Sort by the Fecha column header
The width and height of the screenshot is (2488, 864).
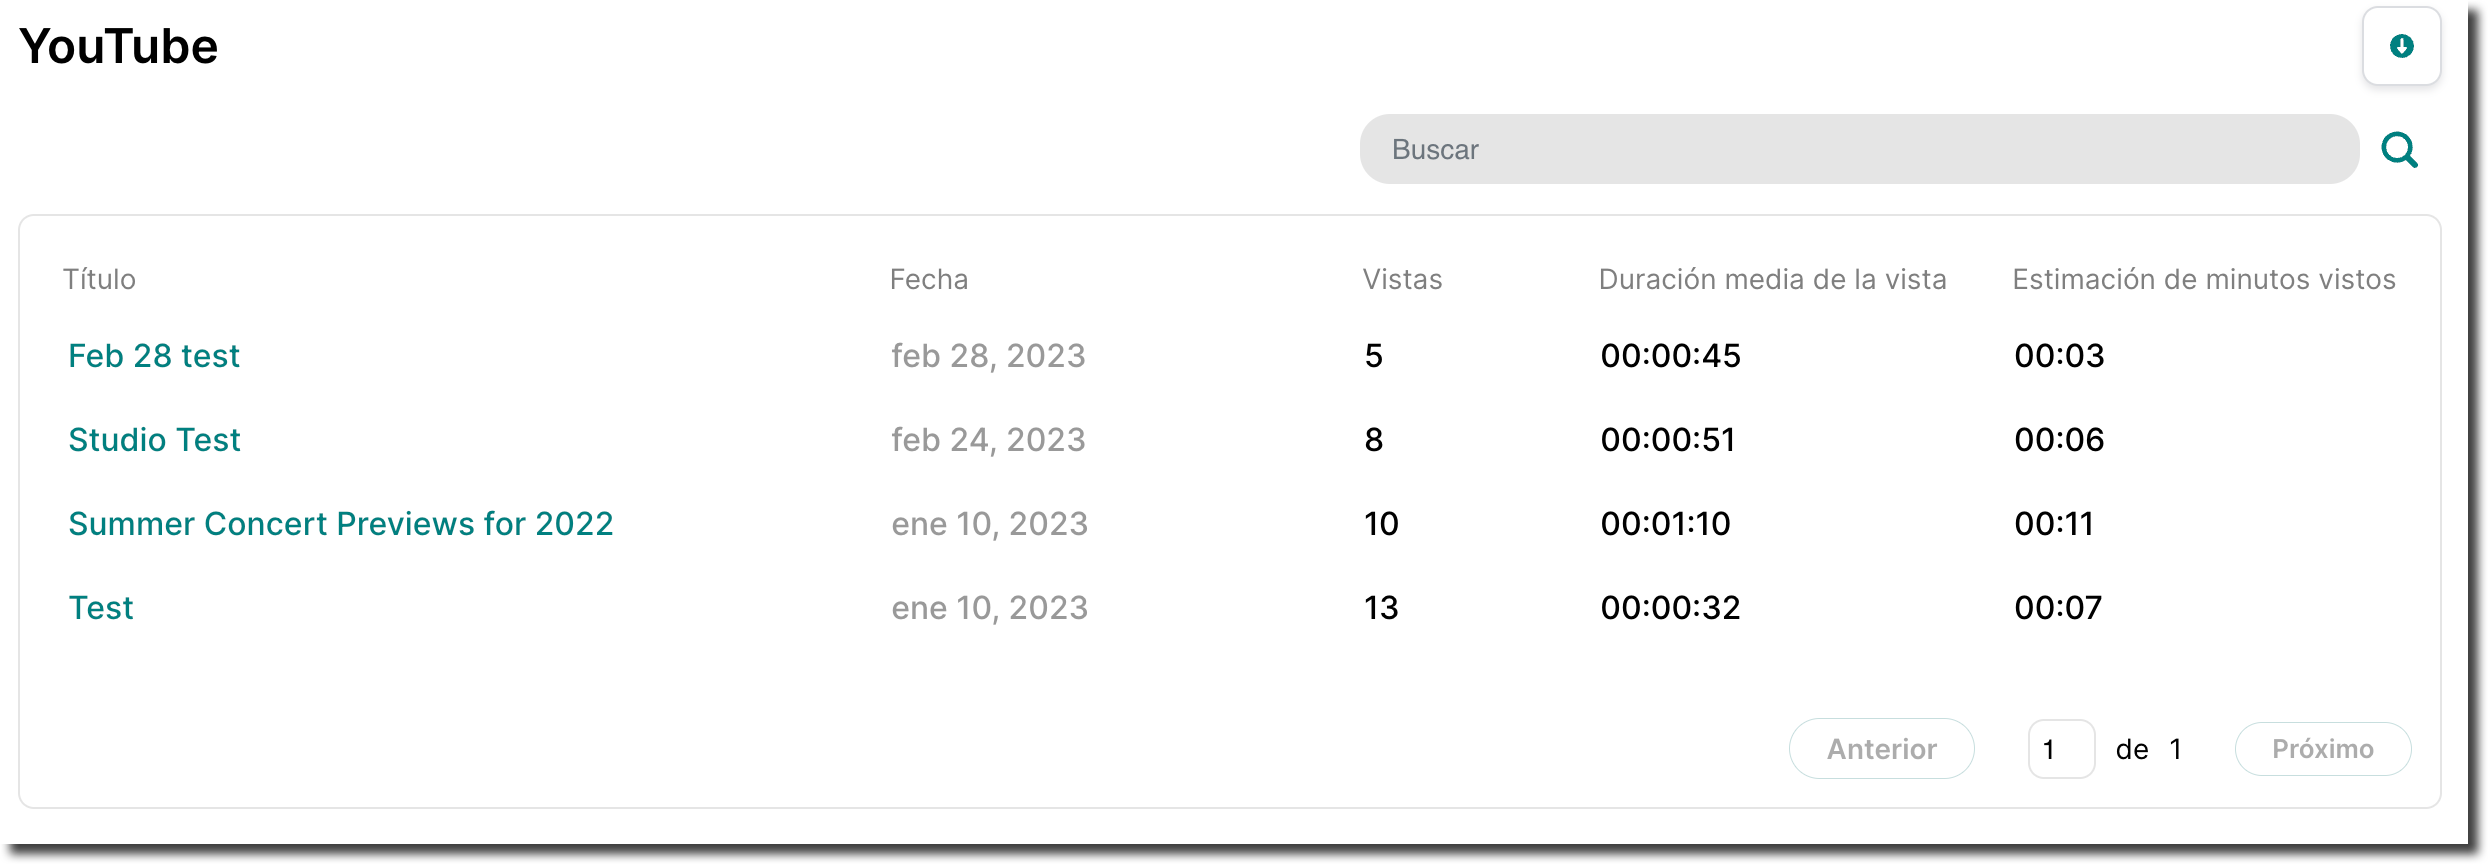pos(928,279)
